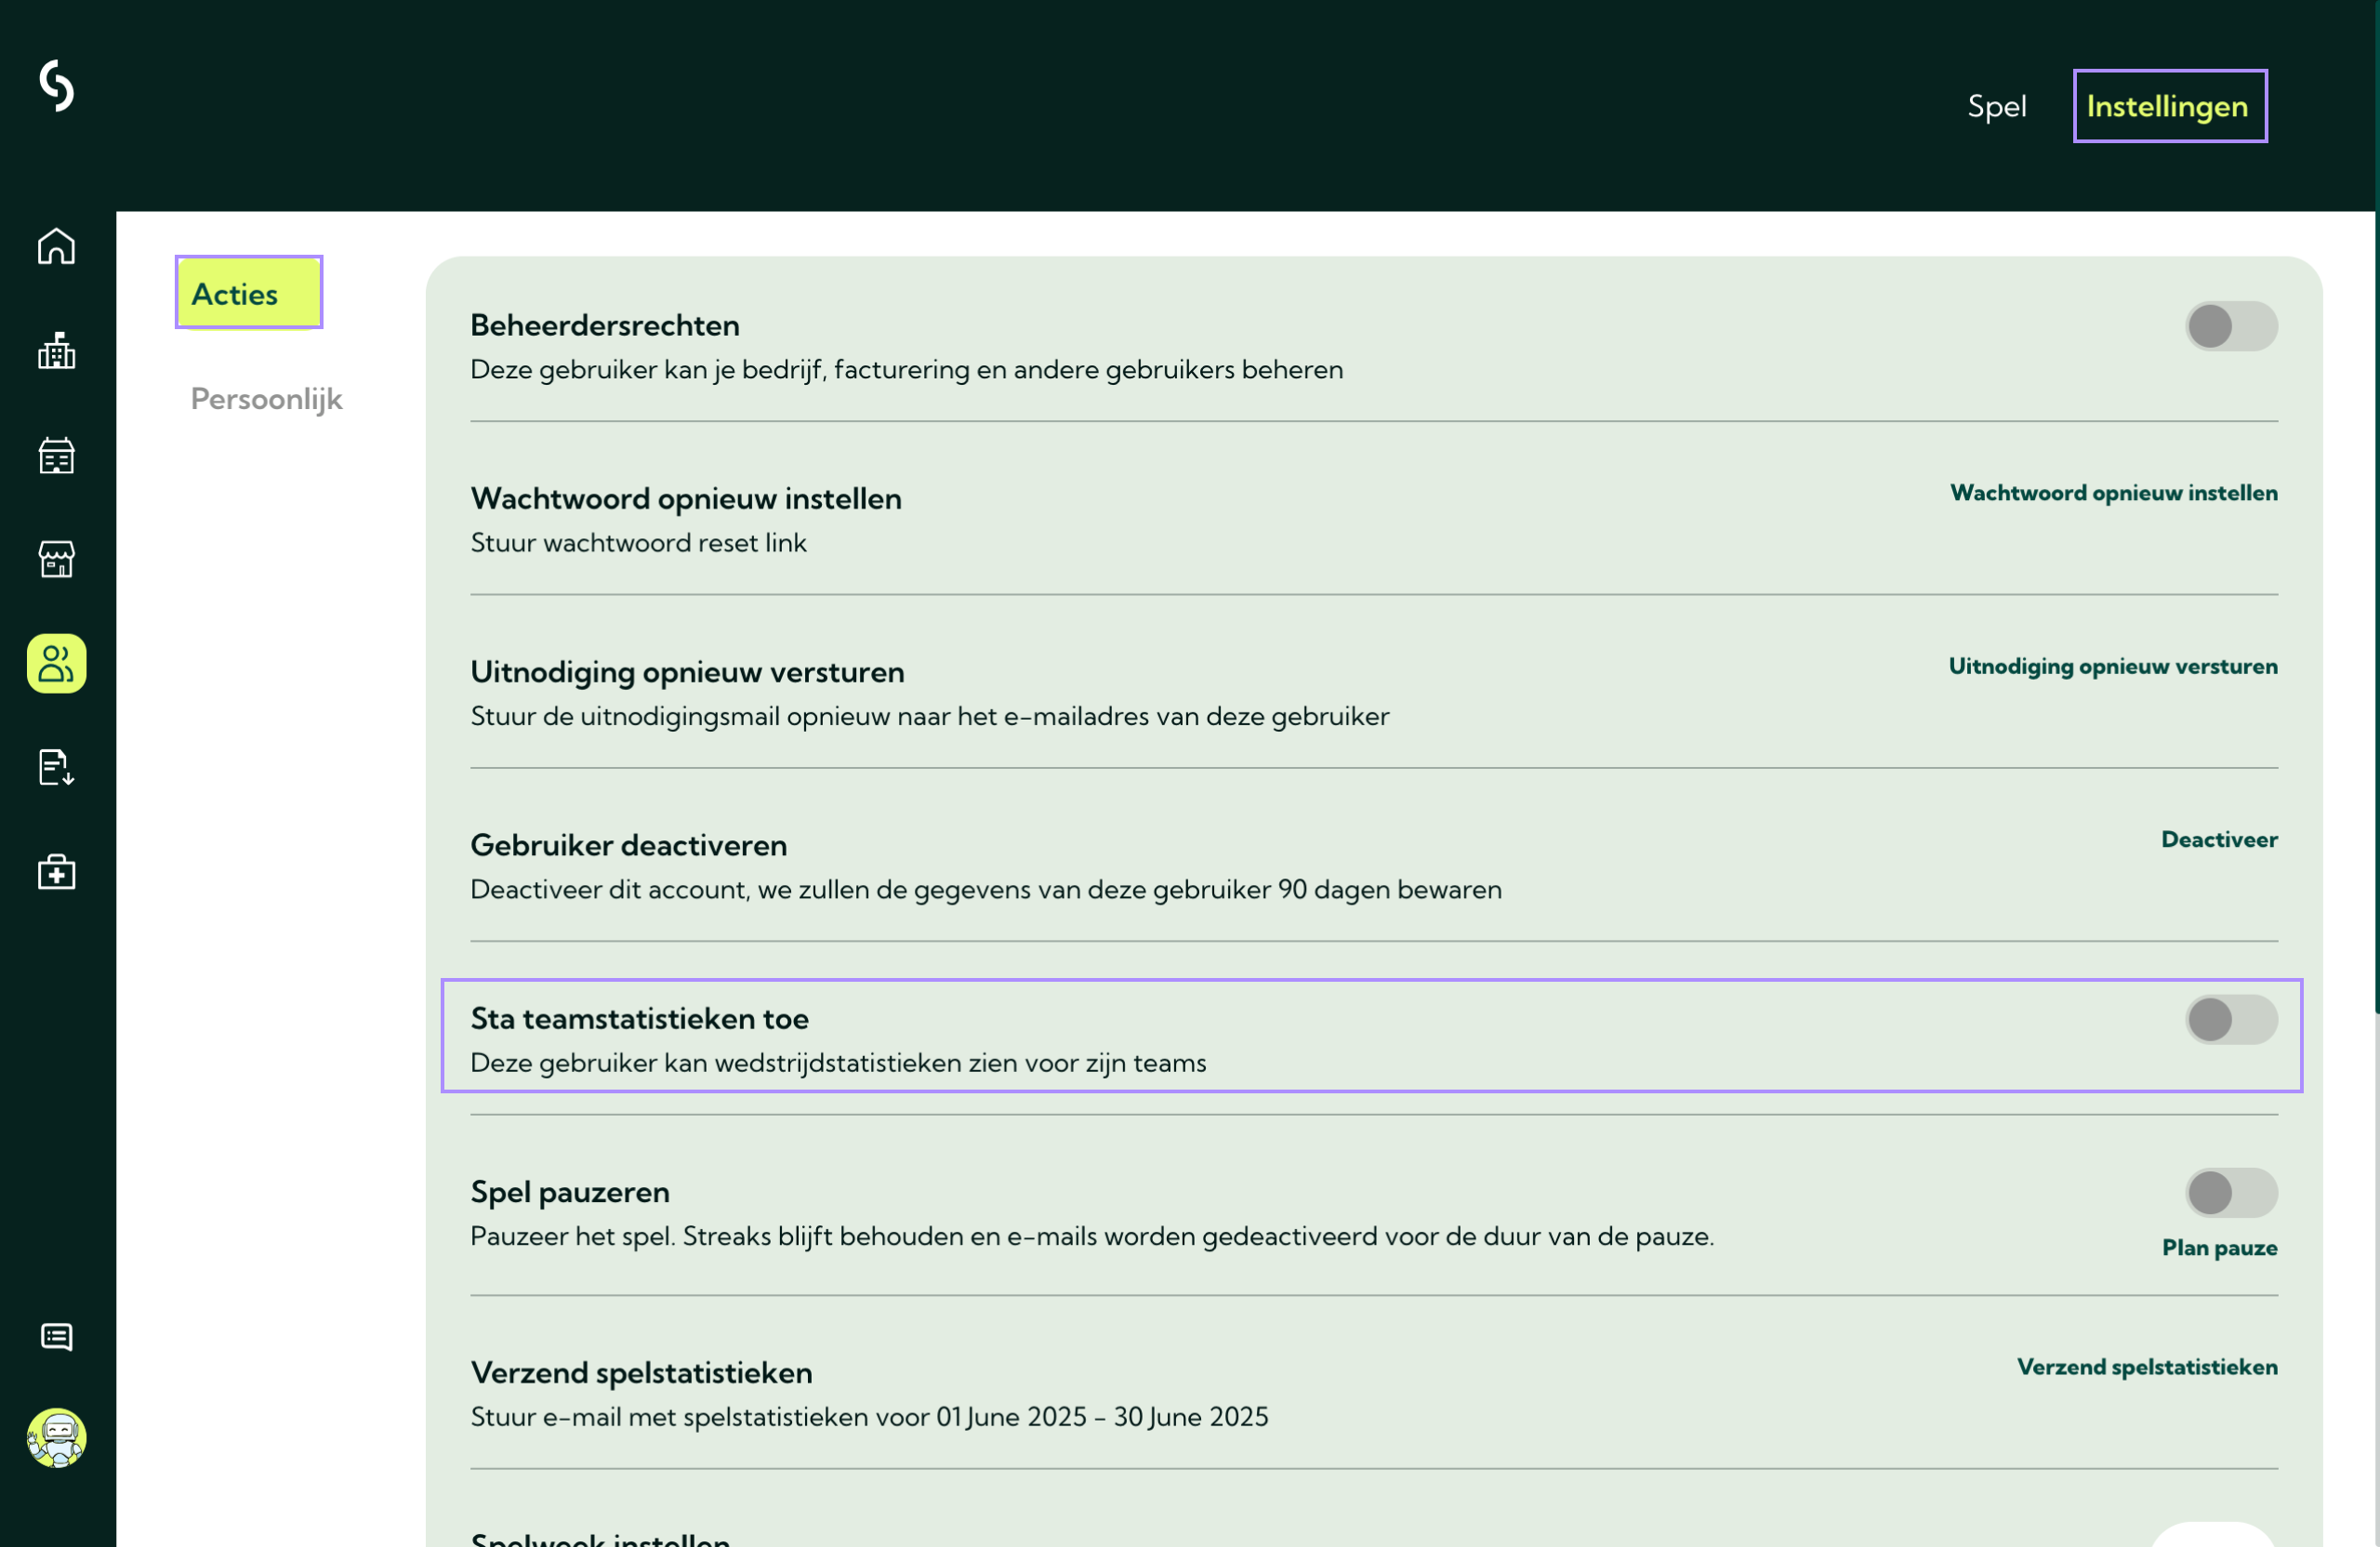Click Uitnodiging opnieuw versturen link
The height and width of the screenshot is (1547, 2380).
click(2112, 667)
